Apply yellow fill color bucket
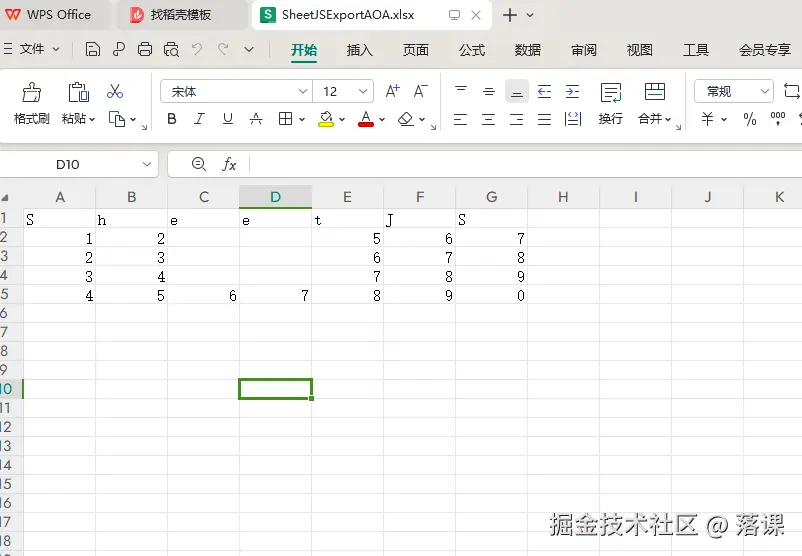The width and height of the screenshot is (802, 556). [x=326, y=119]
